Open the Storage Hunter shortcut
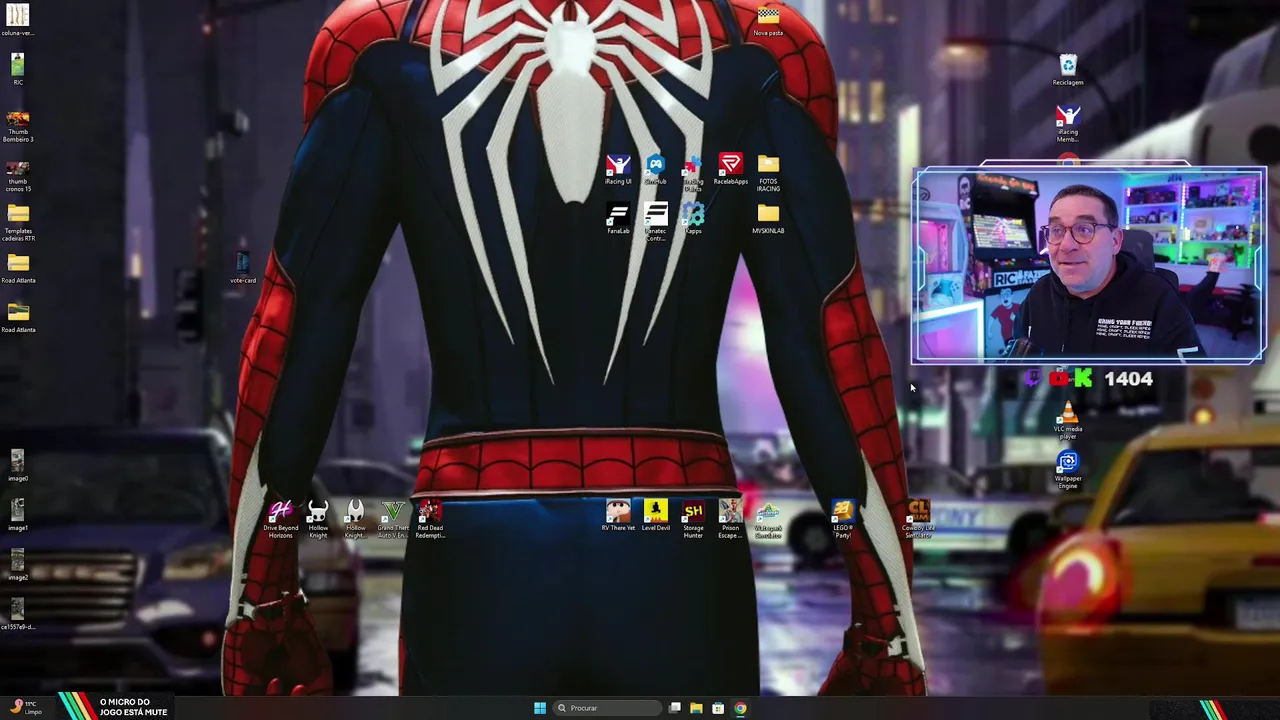 pyautogui.click(x=693, y=520)
